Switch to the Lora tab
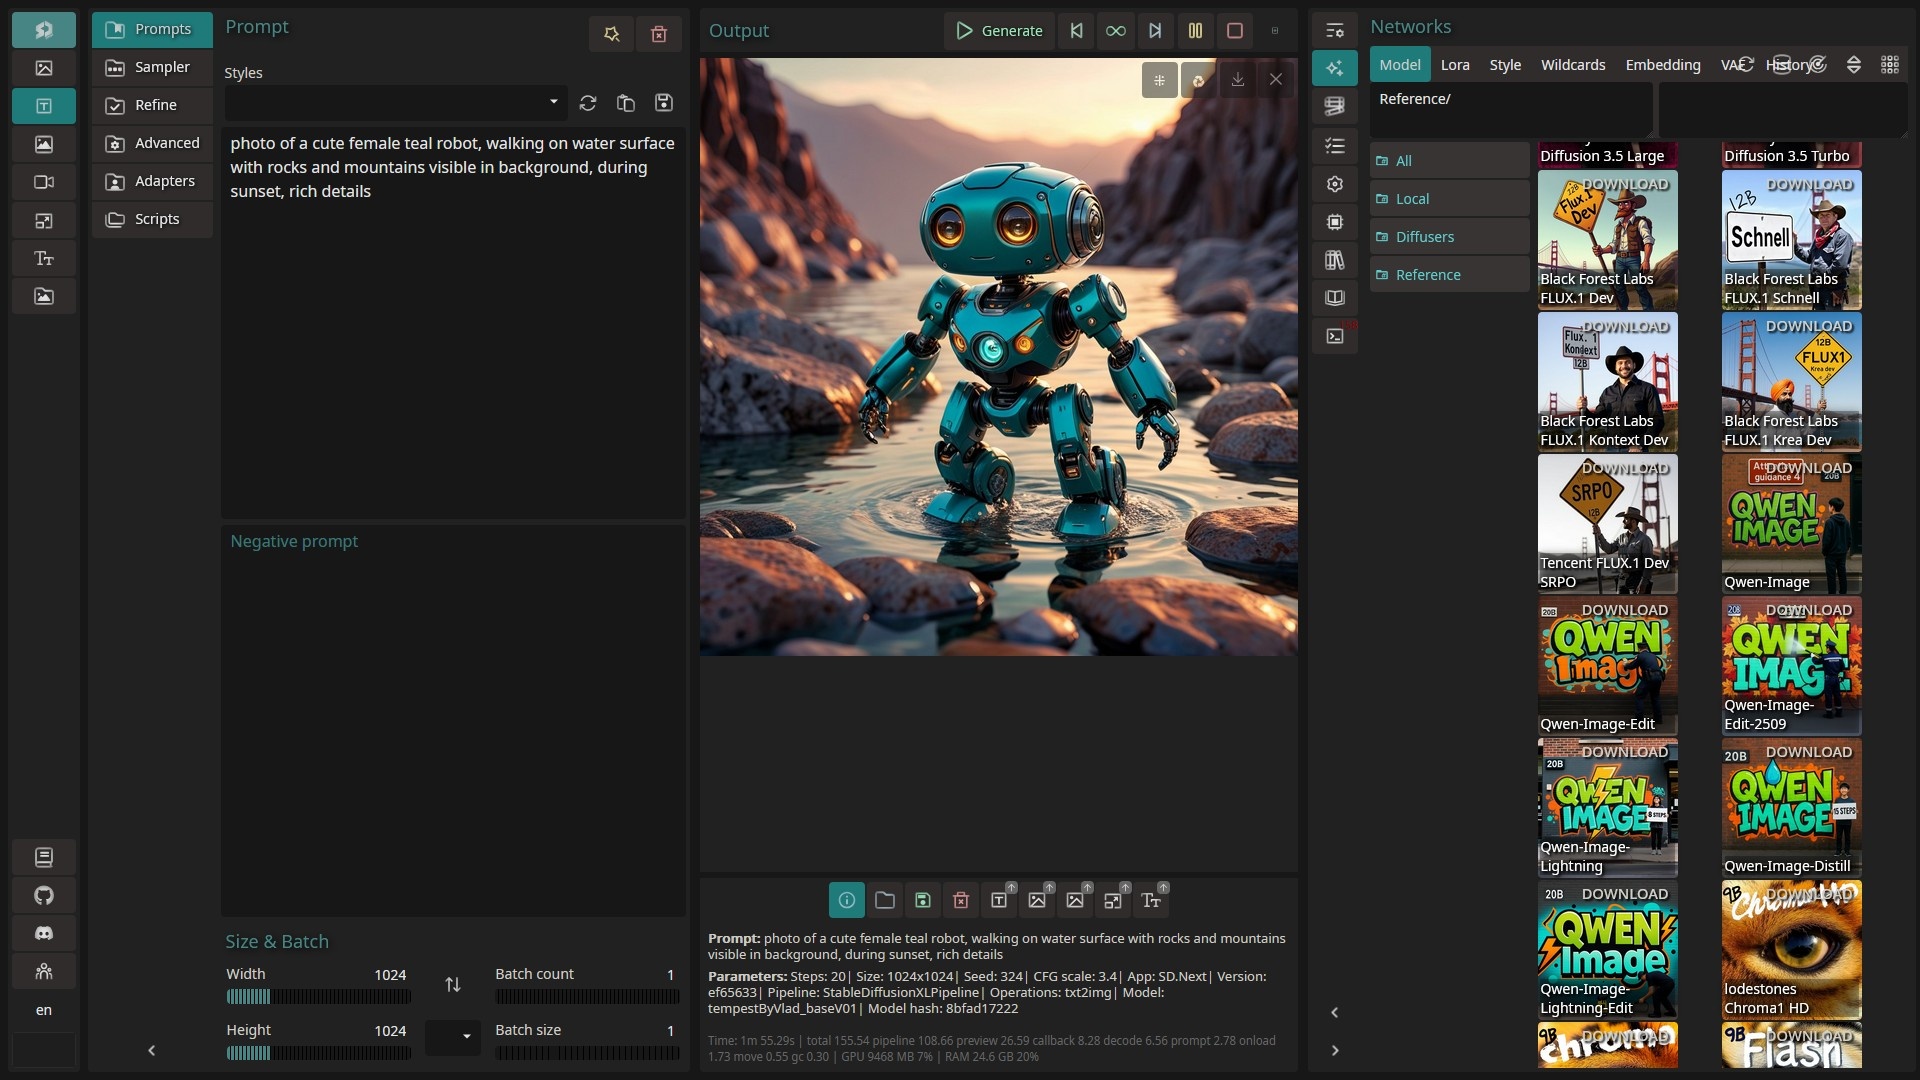The height and width of the screenshot is (1080, 1920). (x=1454, y=65)
